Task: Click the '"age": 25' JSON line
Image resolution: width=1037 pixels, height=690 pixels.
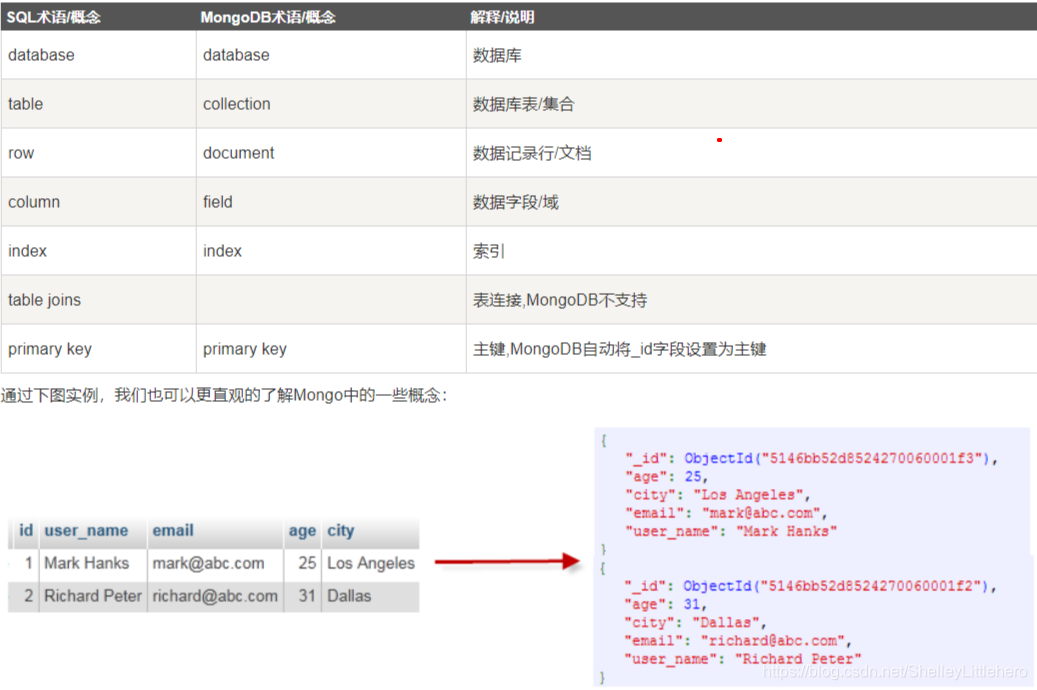Action: tap(667, 476)
